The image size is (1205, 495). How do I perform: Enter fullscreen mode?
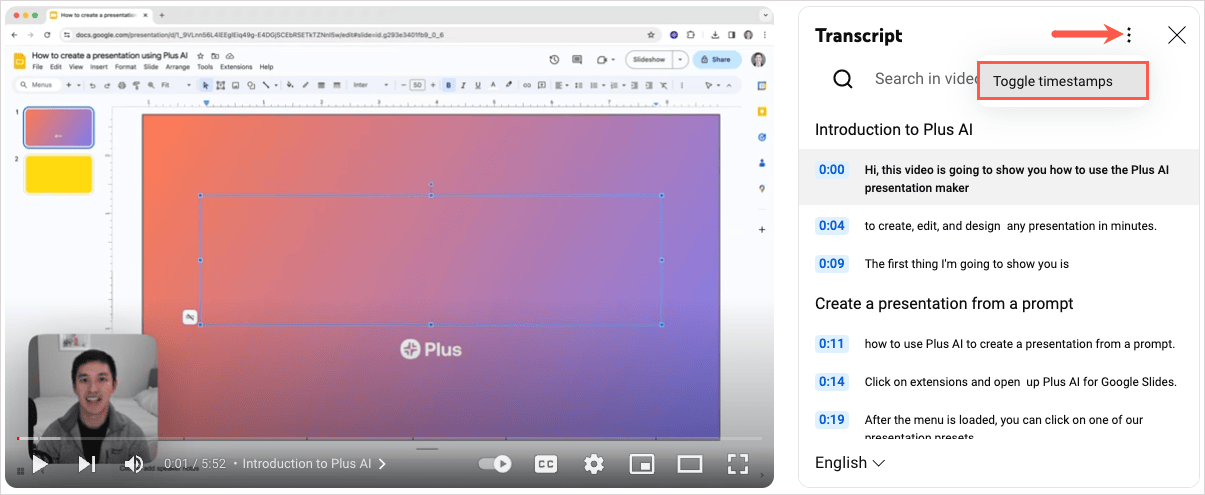pyautogui.click(x=737, y=464)
